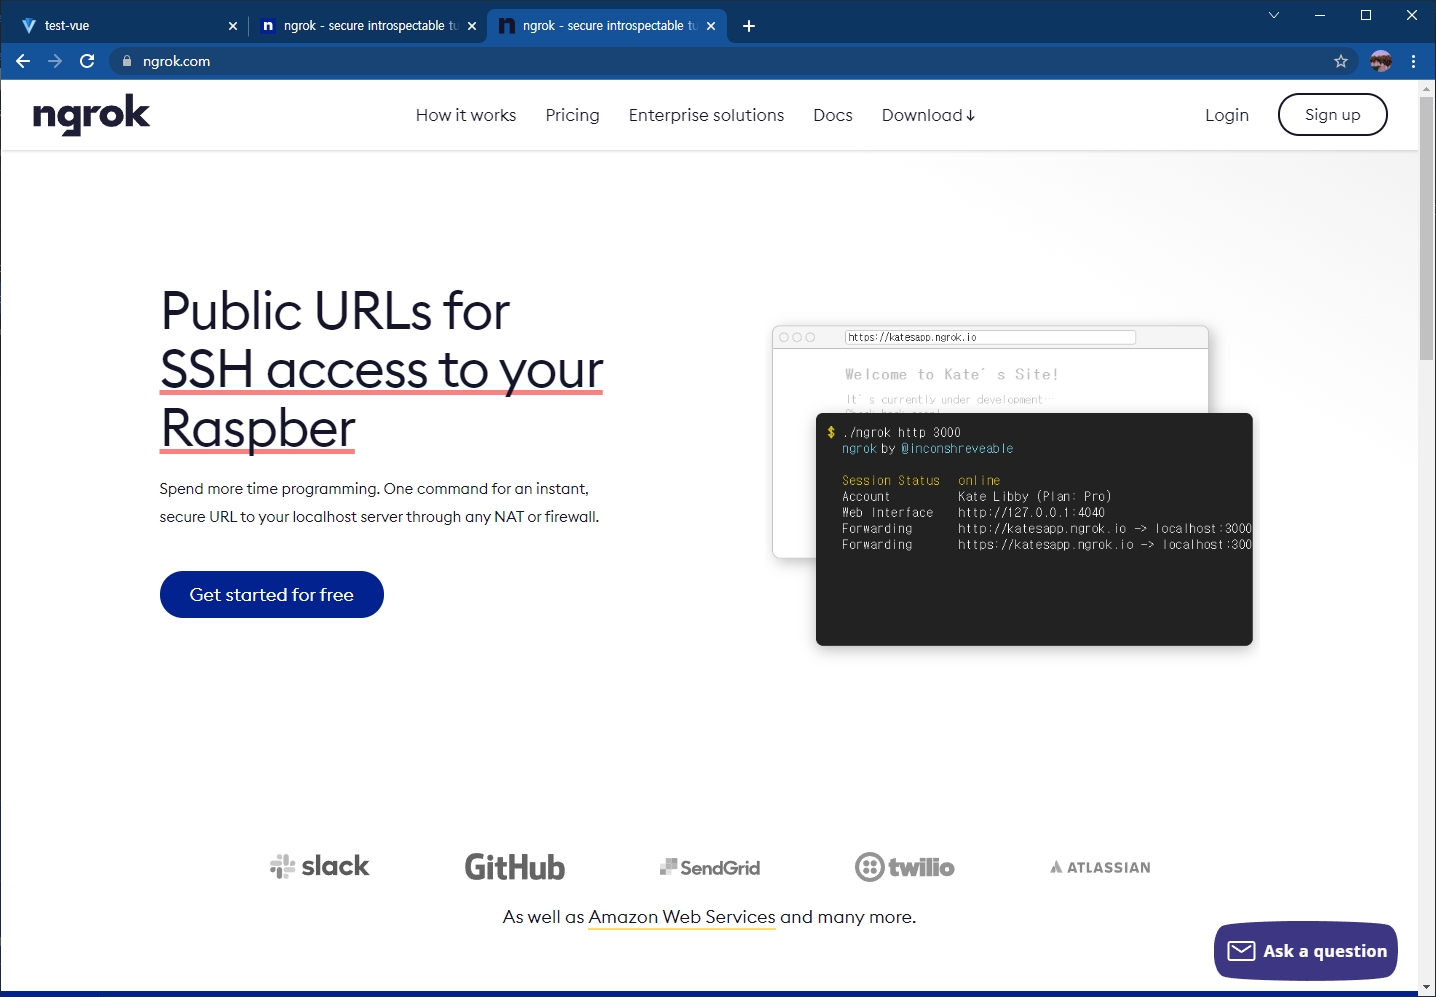Open the Docs page
The height and width of the screenshot is (997, 1436).
pyautogui.click(x=833, y=115)
